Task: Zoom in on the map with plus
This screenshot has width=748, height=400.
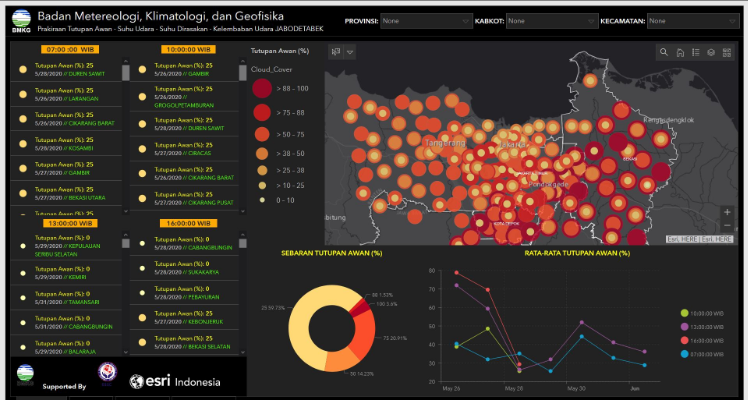Action: 727,212
